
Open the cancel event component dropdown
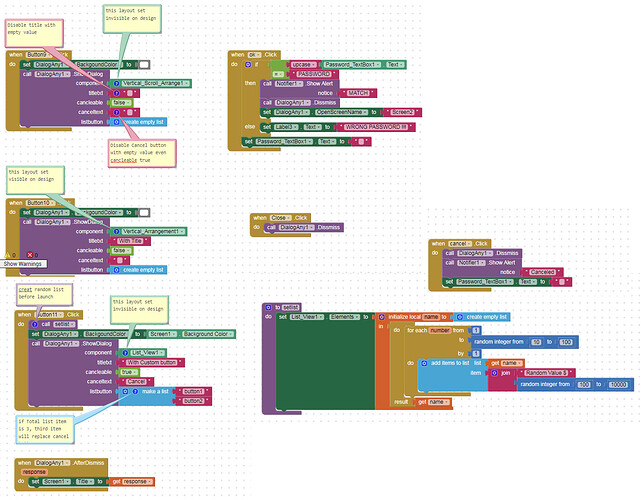tap(460, 244)
